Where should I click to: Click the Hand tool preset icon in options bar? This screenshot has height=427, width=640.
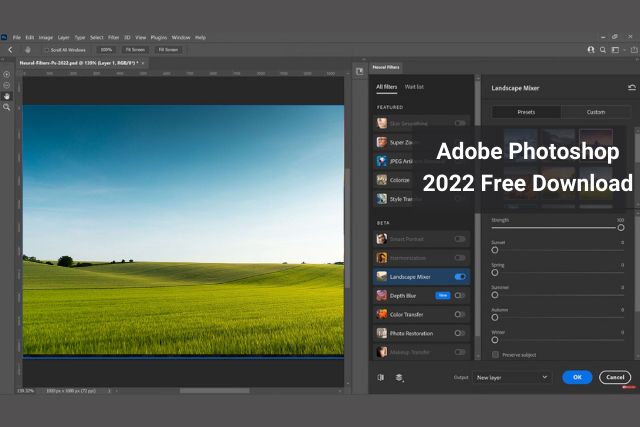(x=28, y=50)
